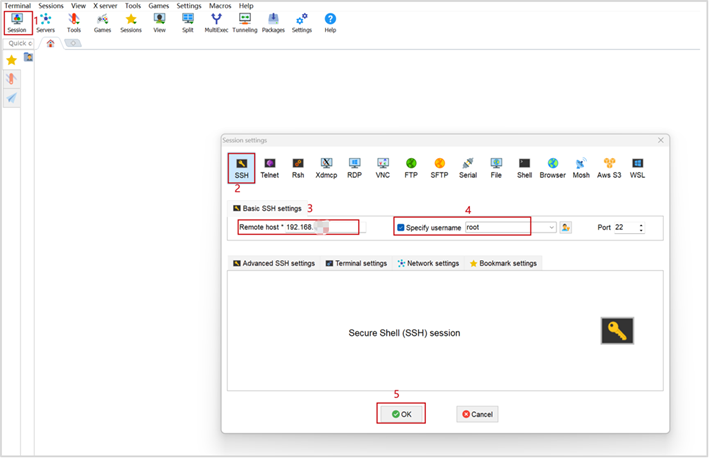Select the Serial session type
This screenshot has height=458, width=709.
pyautogui.click(x=468, y=167)
